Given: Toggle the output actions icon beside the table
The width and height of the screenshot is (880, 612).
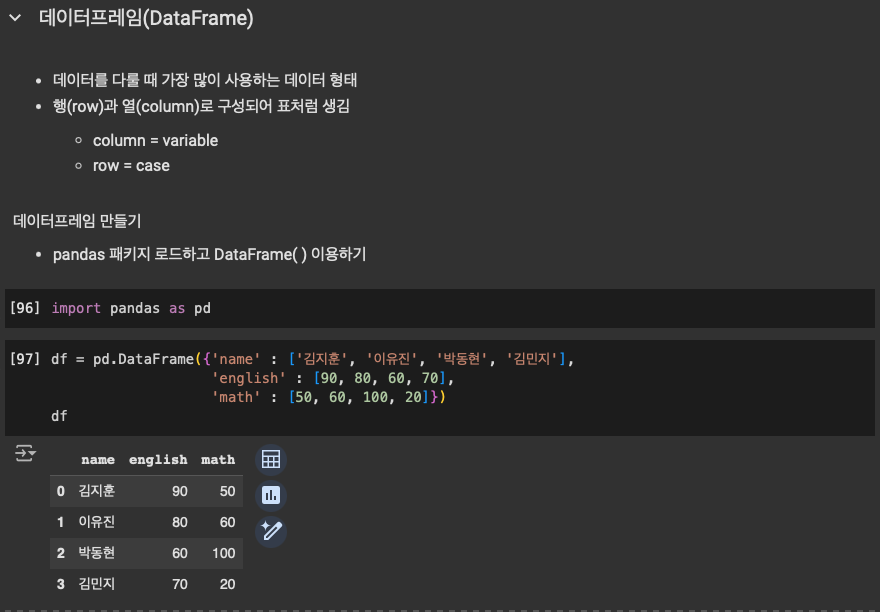Looking at the screenshot, I should tap(25, 453).
